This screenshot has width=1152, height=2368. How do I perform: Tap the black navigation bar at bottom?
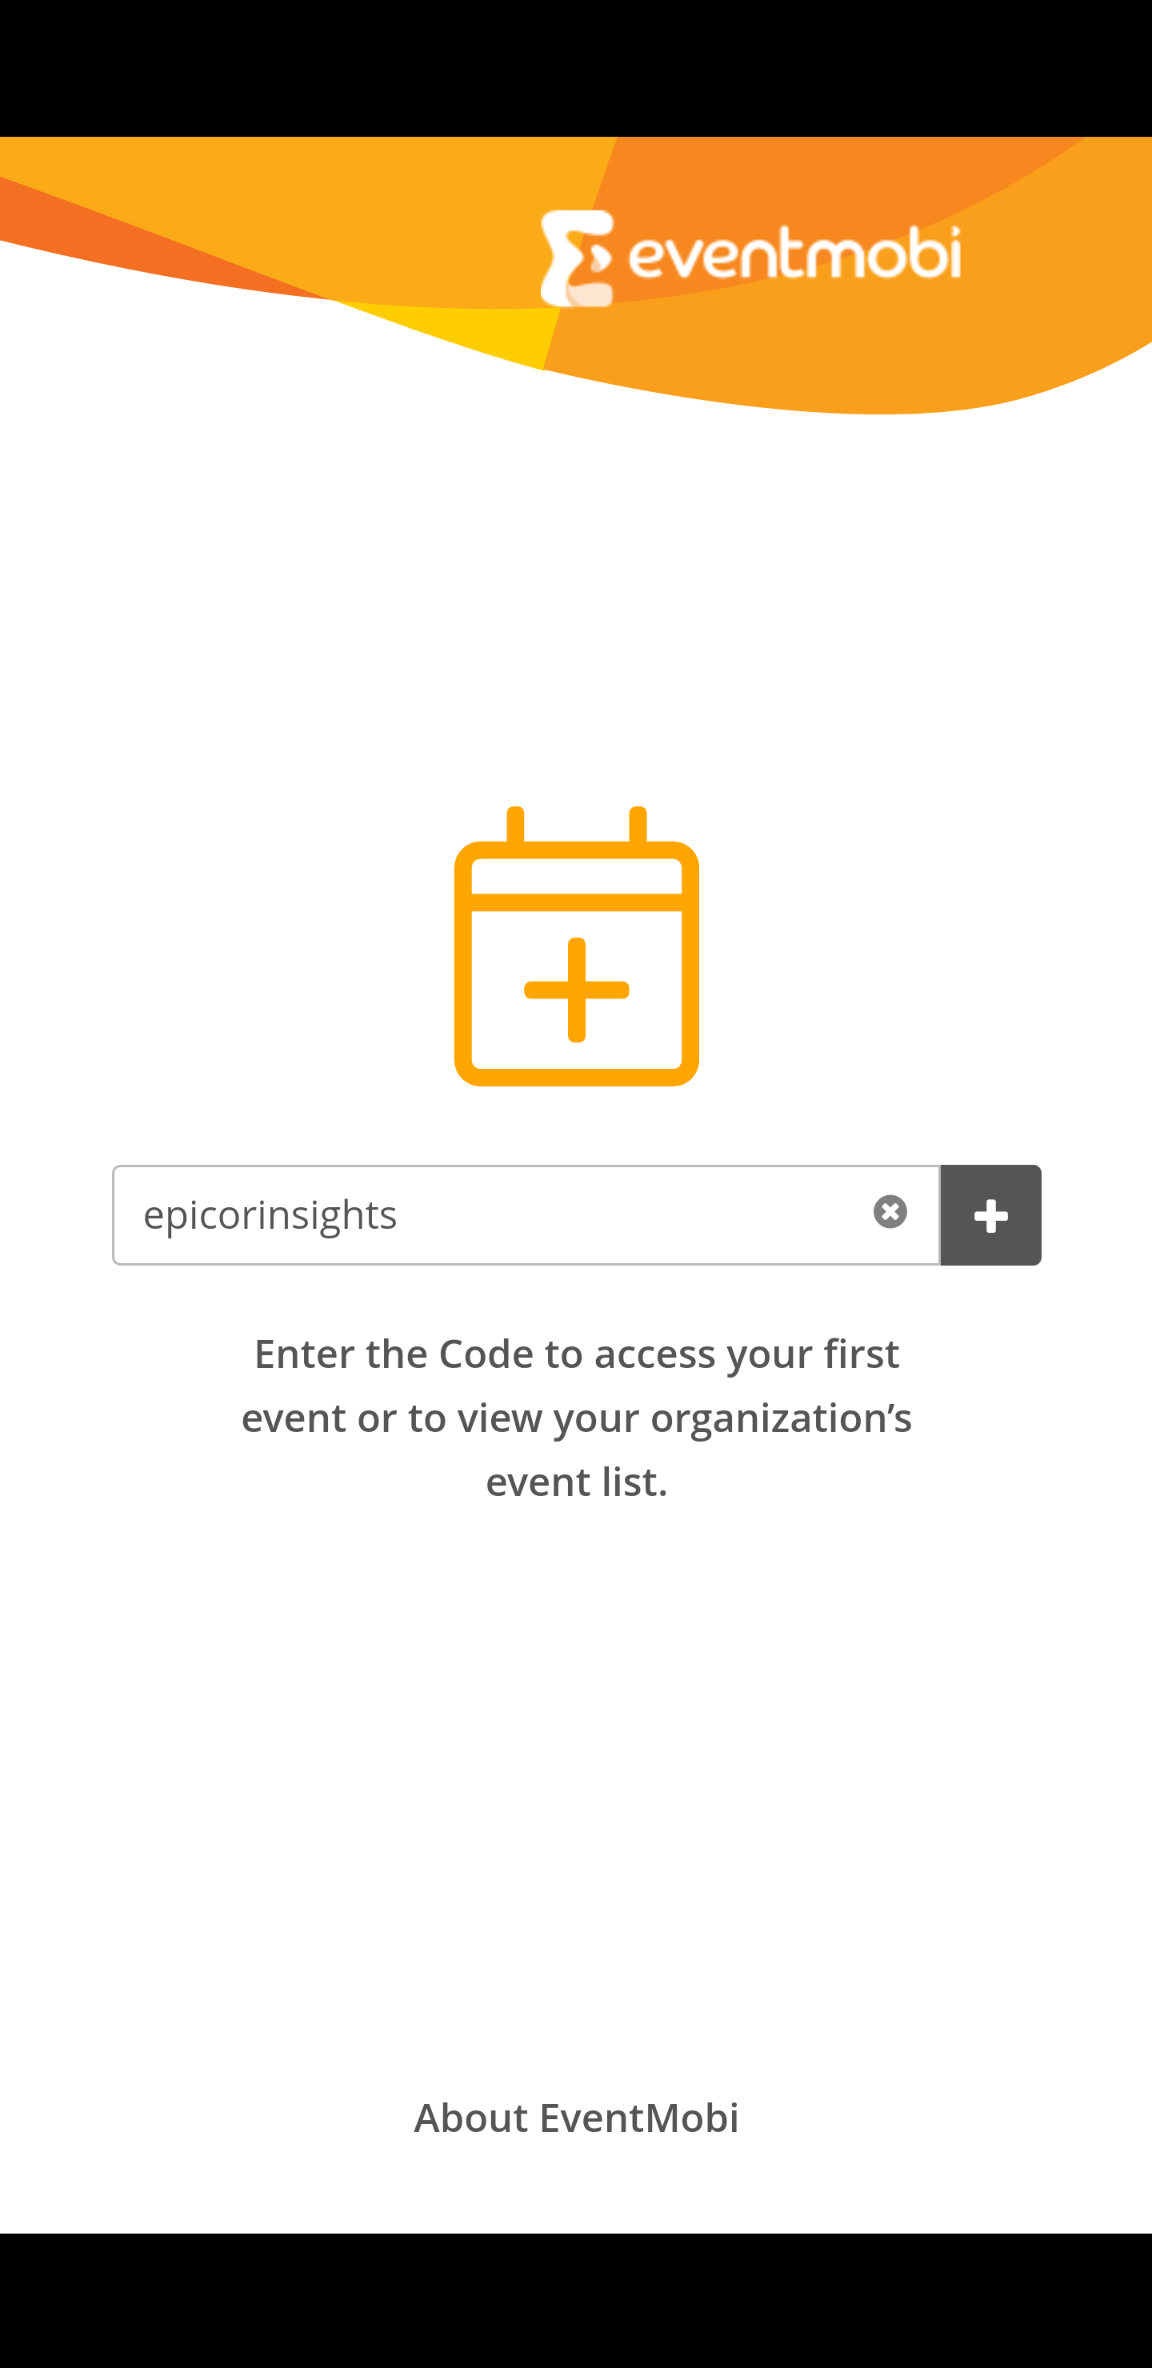click(x=576, y=2300)
